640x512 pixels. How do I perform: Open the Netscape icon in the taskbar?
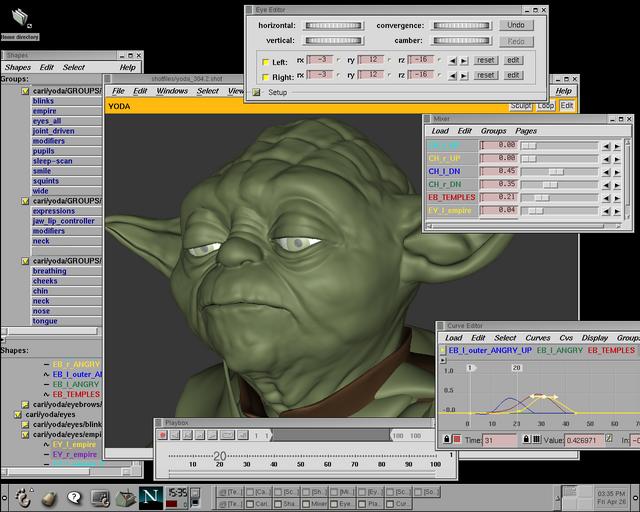pos(152,495)
